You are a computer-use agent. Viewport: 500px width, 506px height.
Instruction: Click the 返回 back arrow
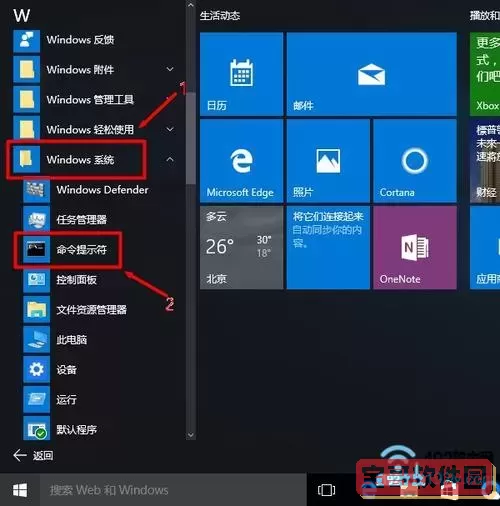click(x=20, y=455)
